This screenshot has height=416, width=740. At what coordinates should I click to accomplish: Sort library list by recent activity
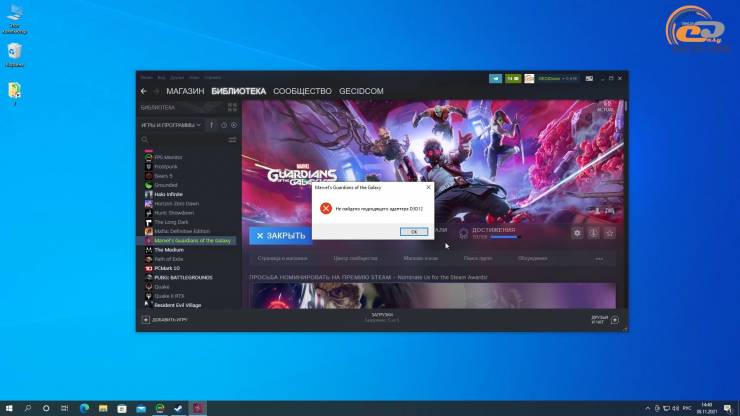point(224,125)
